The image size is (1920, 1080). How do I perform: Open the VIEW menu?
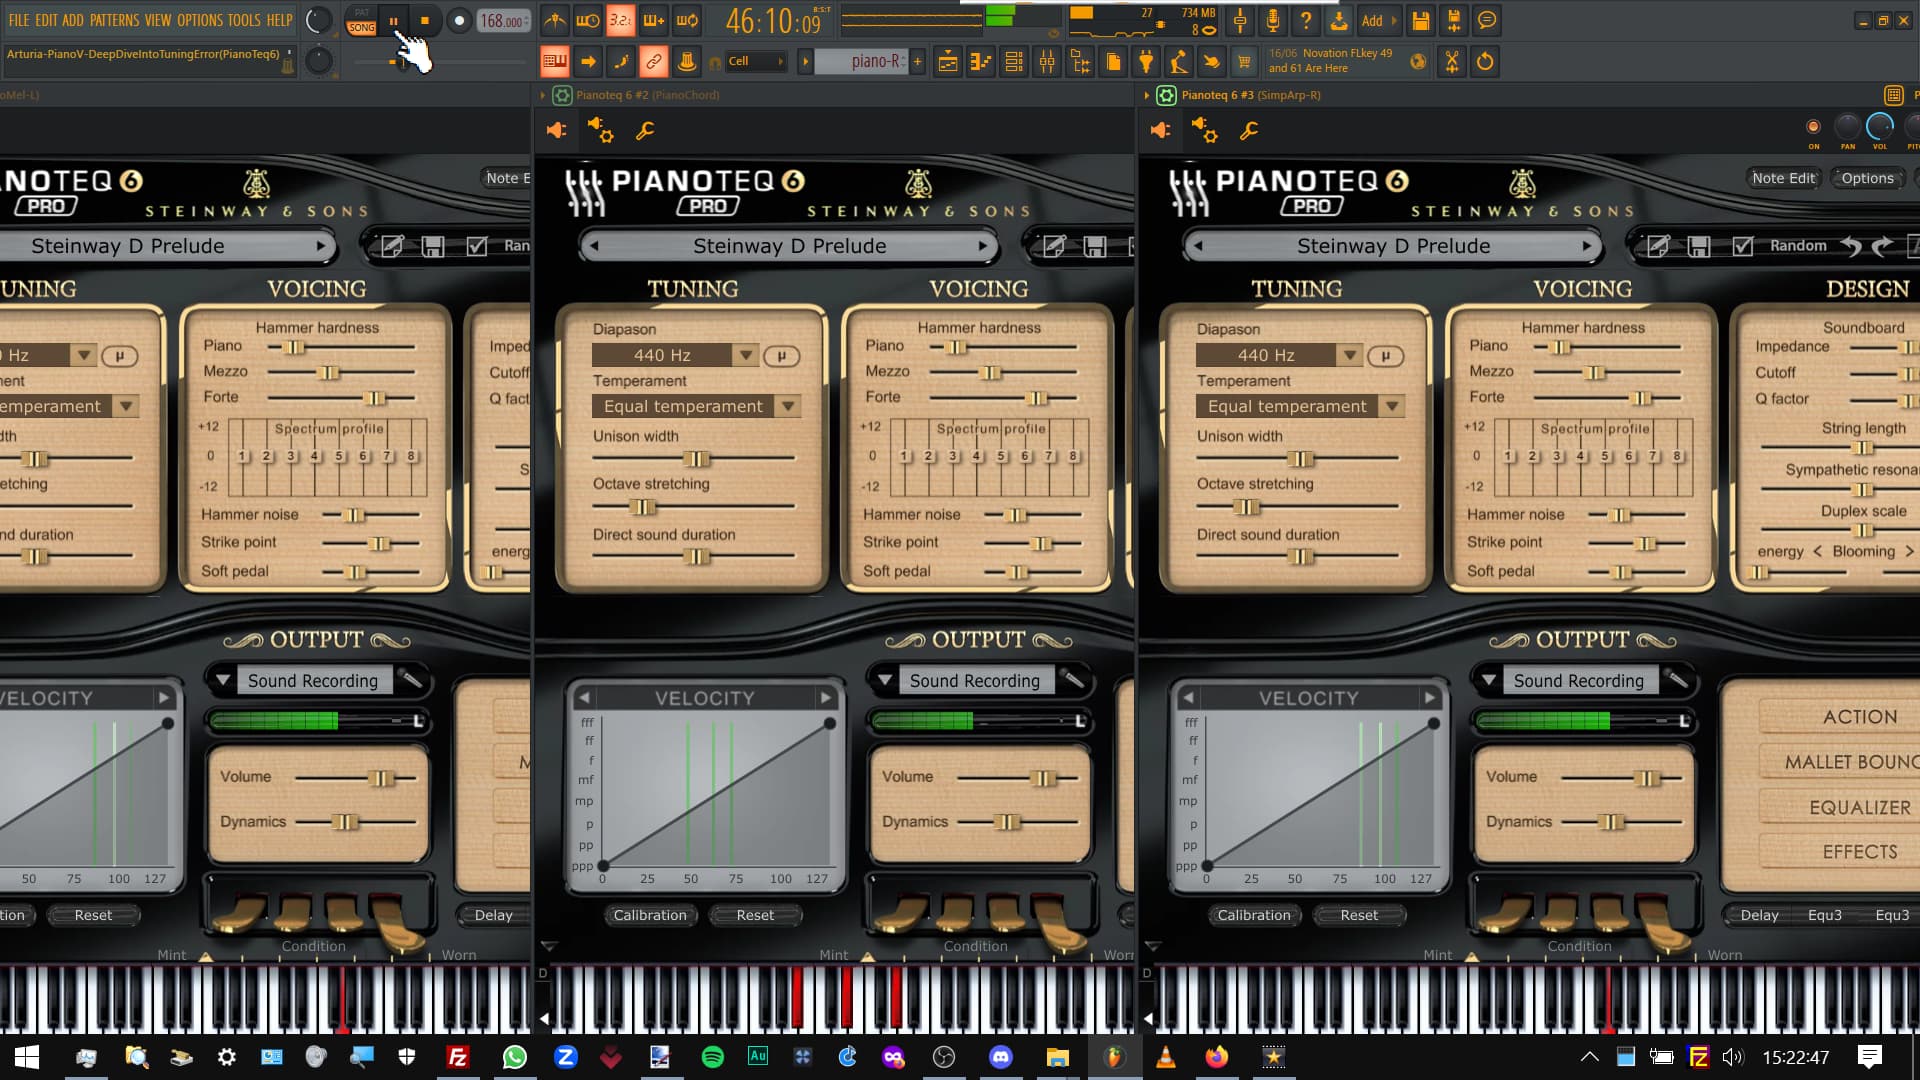tap(158, 20)
